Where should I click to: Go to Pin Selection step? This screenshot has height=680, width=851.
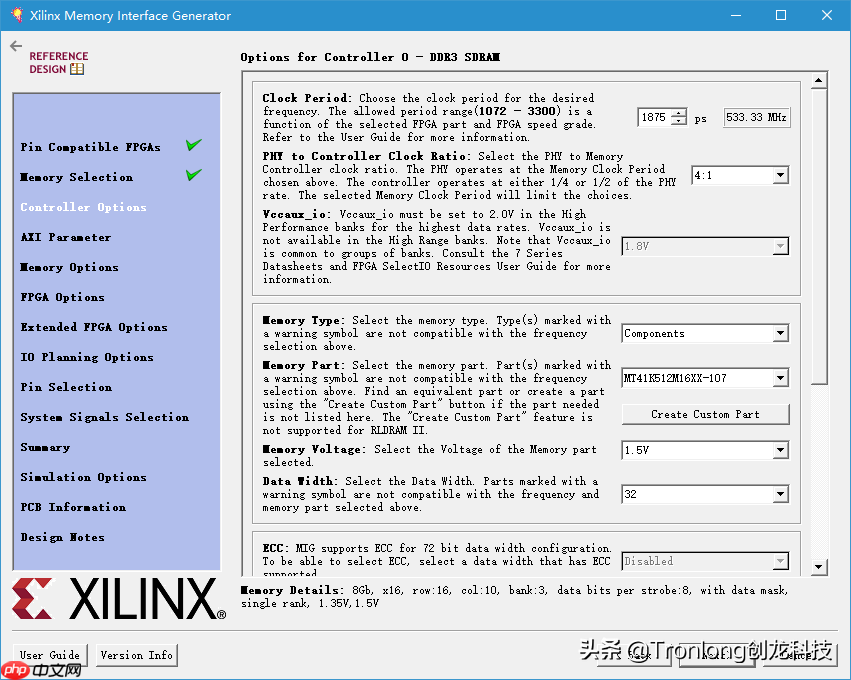coord(66,387)
